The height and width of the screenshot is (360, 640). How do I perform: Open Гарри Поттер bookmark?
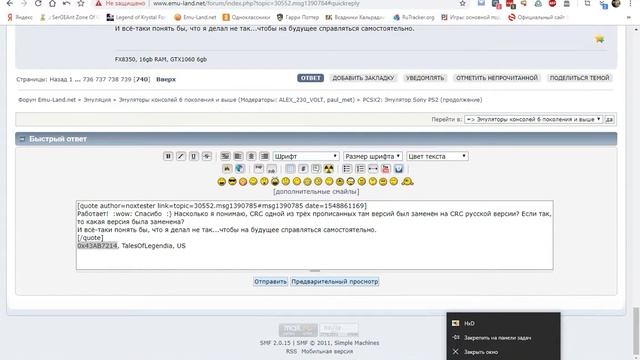click(298, 18)
